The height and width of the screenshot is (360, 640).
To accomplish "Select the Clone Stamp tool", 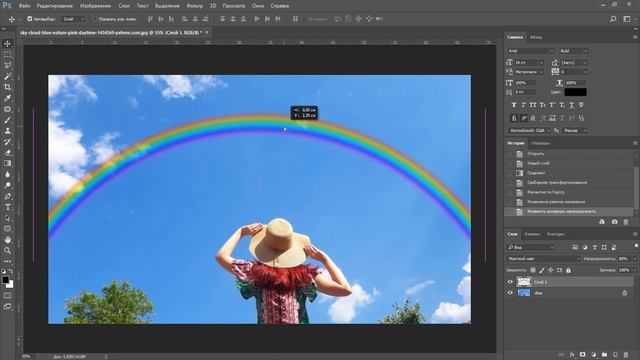I will [7, 131].
